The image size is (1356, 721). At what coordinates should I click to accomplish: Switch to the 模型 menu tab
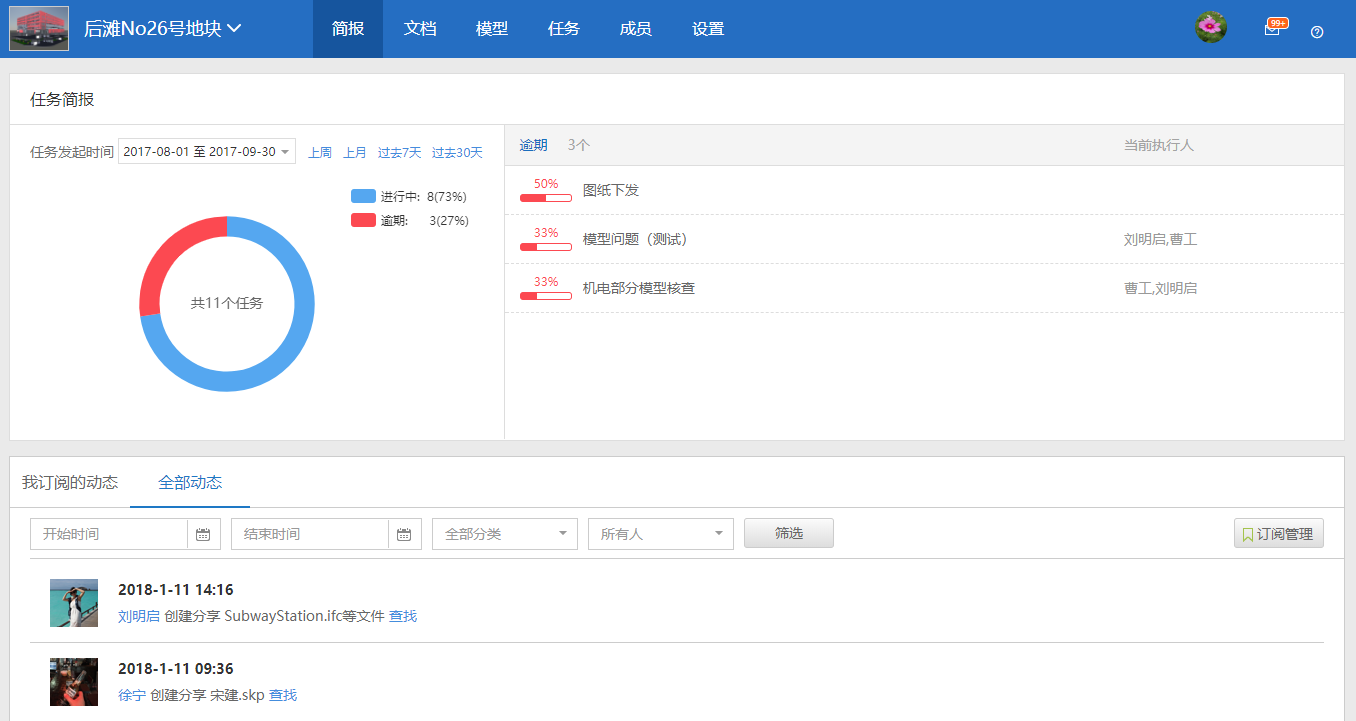pyautogui.click(x=492, y=29)
